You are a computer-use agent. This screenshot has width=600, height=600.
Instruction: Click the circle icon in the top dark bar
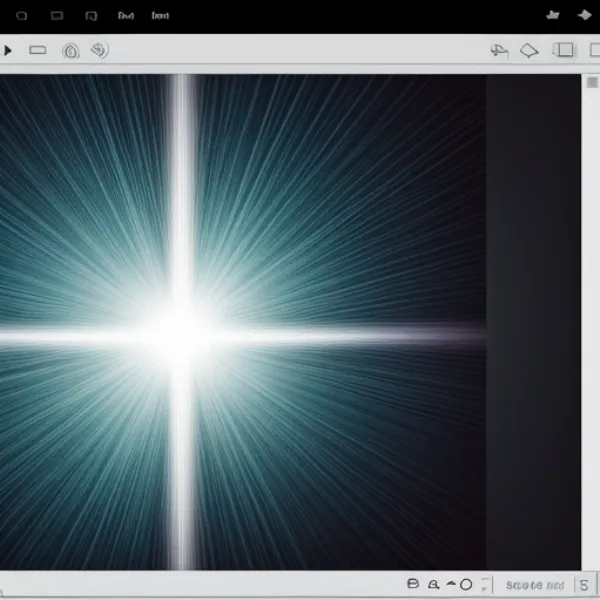21,16
